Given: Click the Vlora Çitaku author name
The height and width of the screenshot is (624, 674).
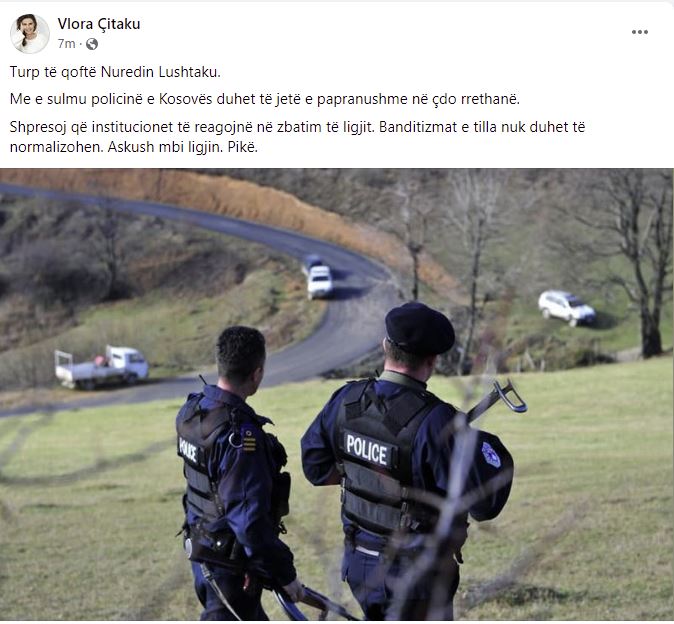Looking at the screenshot, I should 99,24.
